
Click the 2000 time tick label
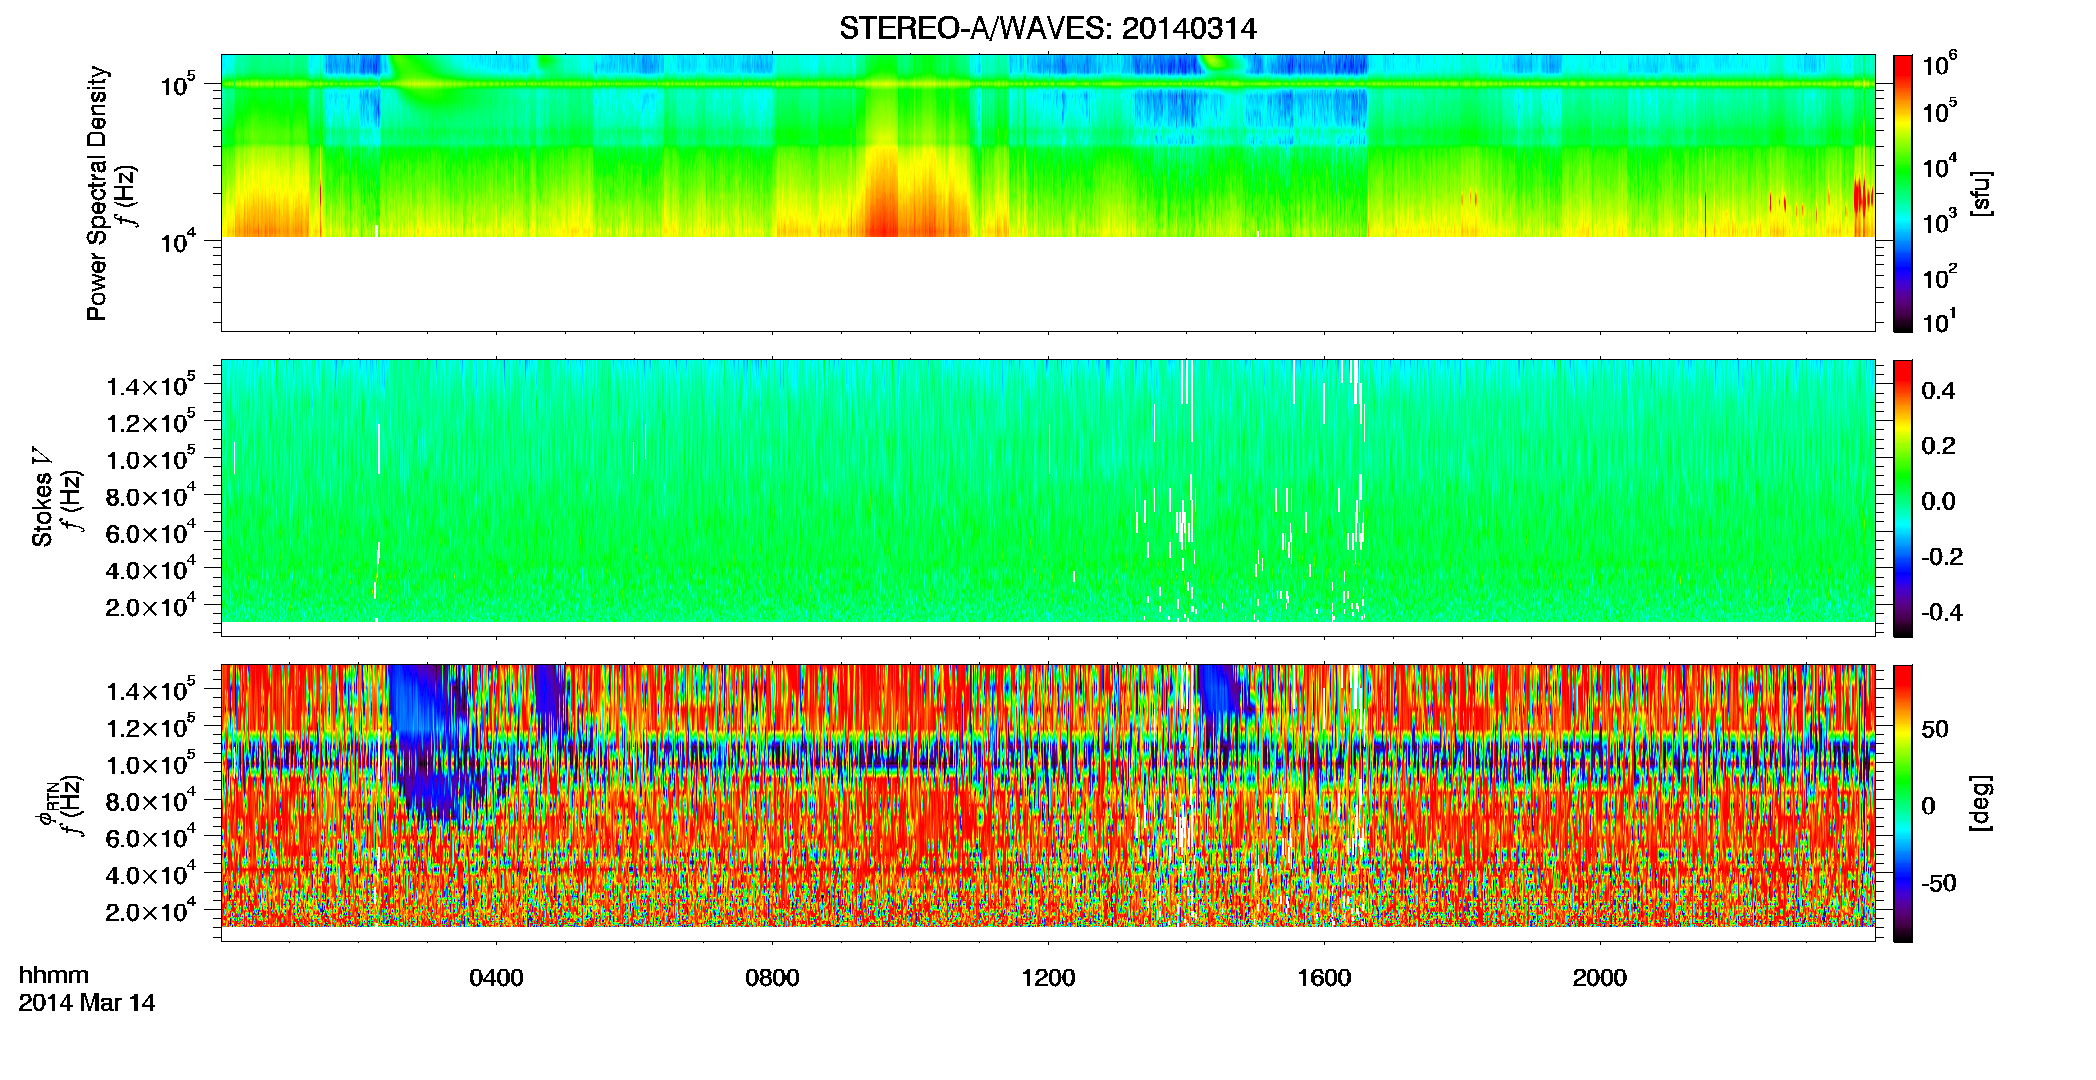click(1600, 978)
